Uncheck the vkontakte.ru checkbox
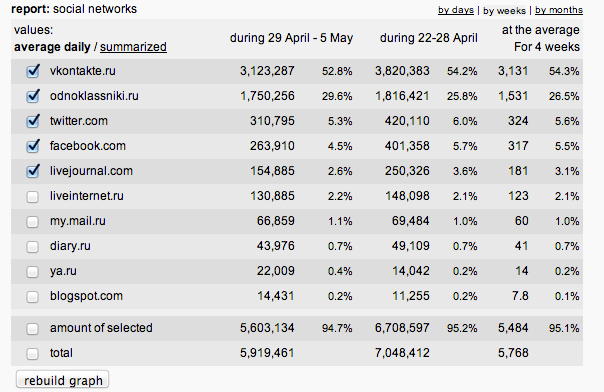 33,71
